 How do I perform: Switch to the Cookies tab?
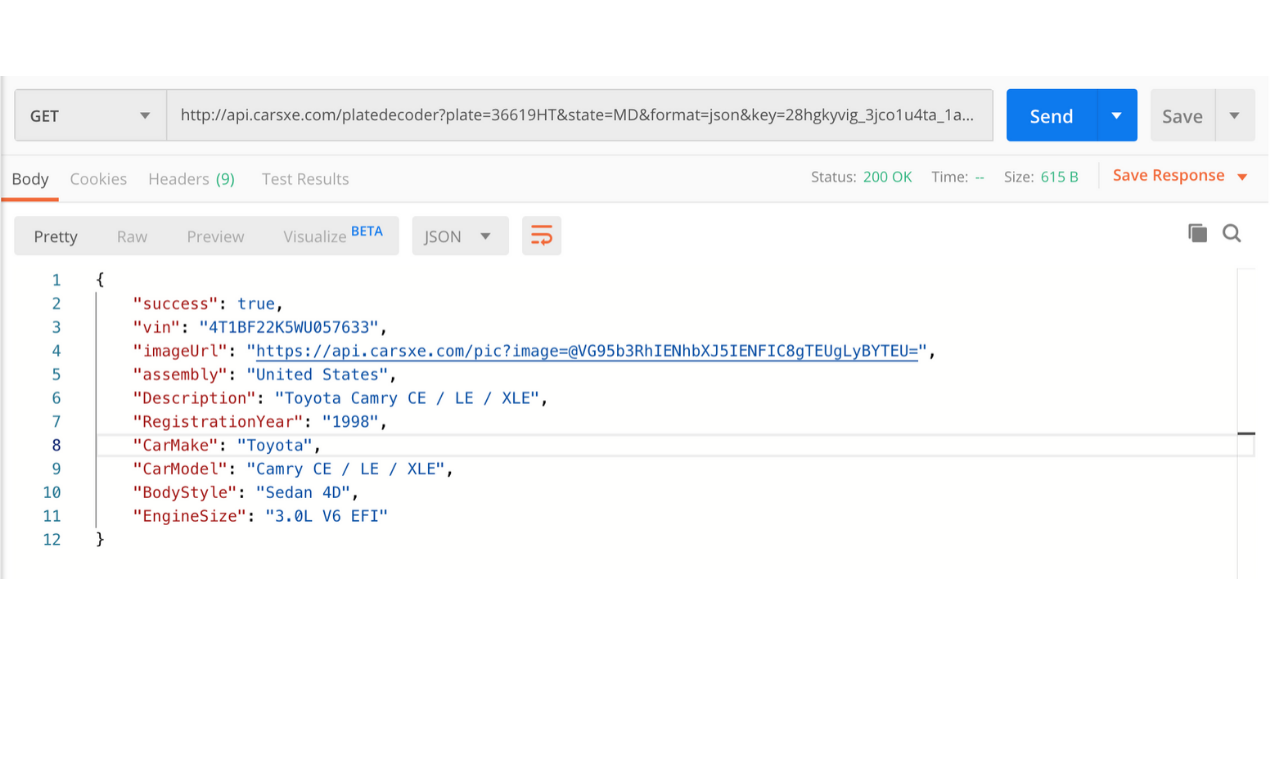98,179
